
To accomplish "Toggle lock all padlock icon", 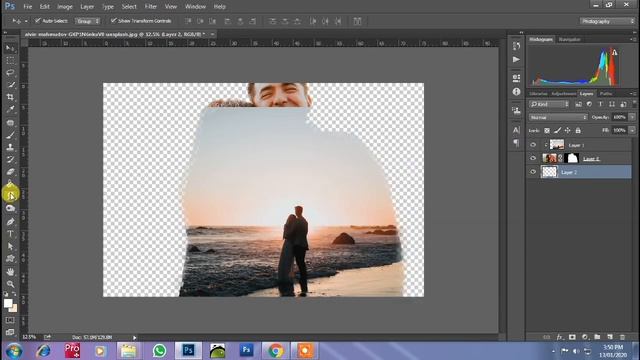I will [x=578, y=131].
